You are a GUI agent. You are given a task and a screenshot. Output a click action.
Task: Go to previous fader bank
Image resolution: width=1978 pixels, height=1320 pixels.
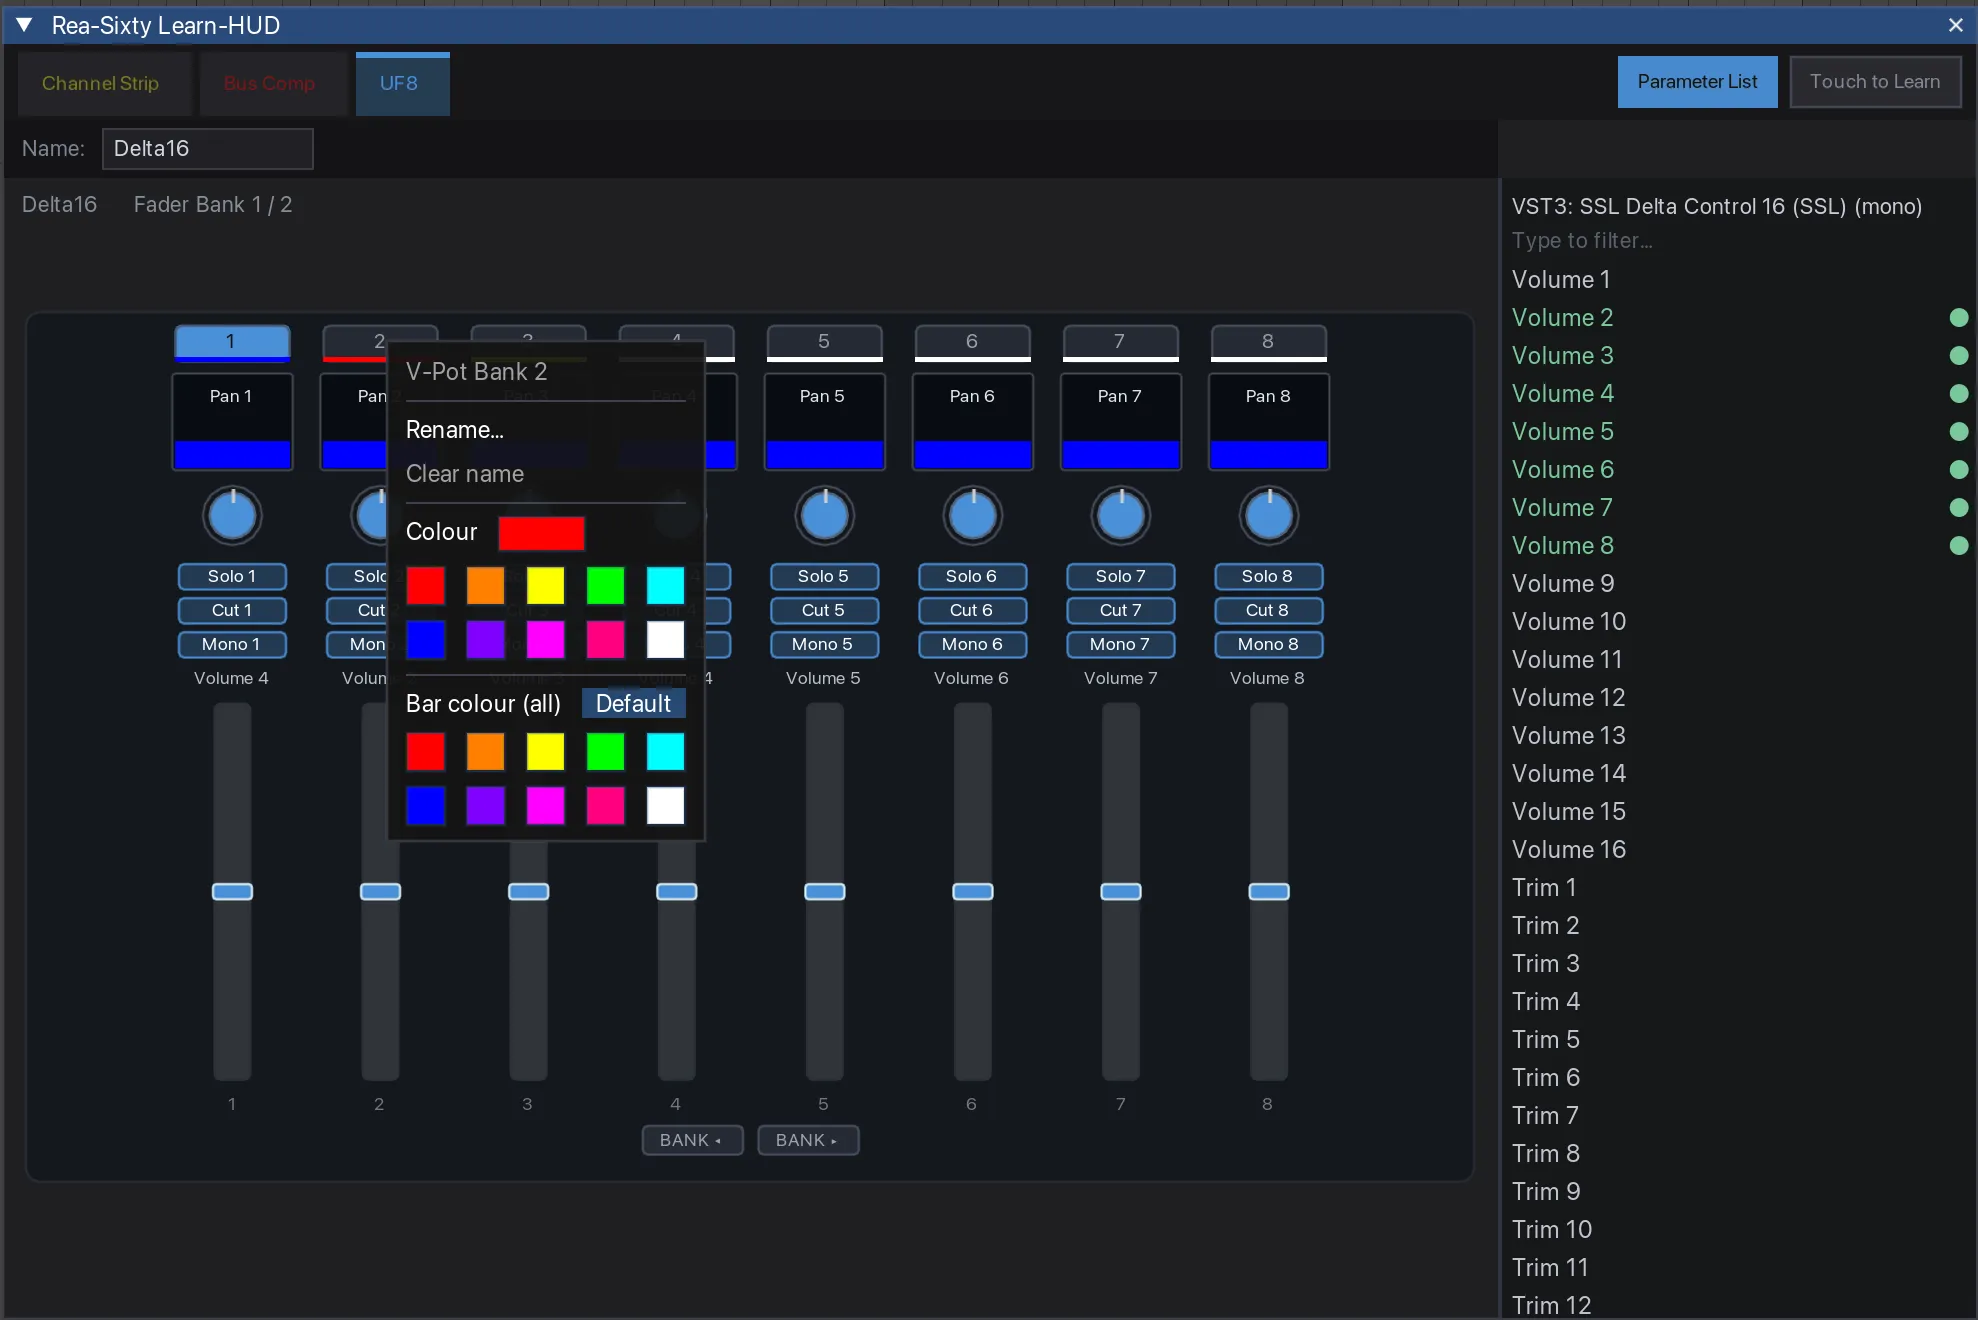coord(692,1141)
